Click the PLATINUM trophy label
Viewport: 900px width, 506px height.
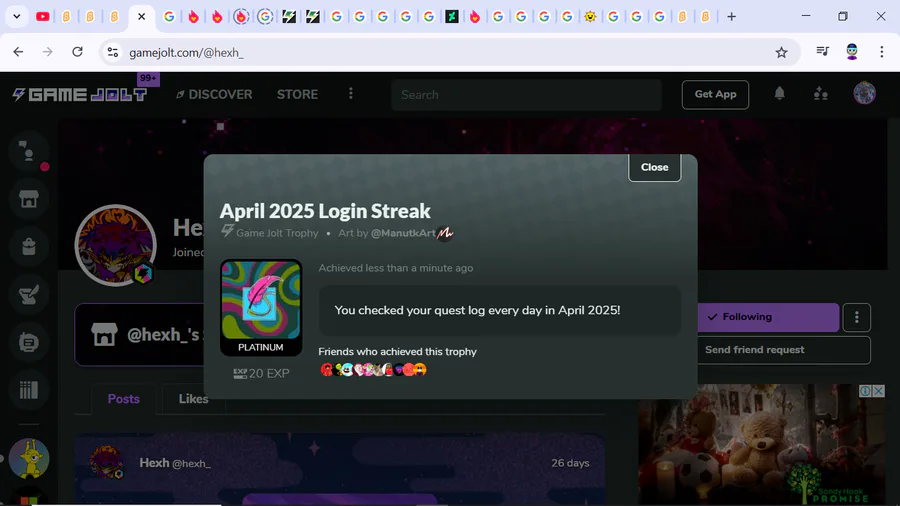tap(261, 347)
